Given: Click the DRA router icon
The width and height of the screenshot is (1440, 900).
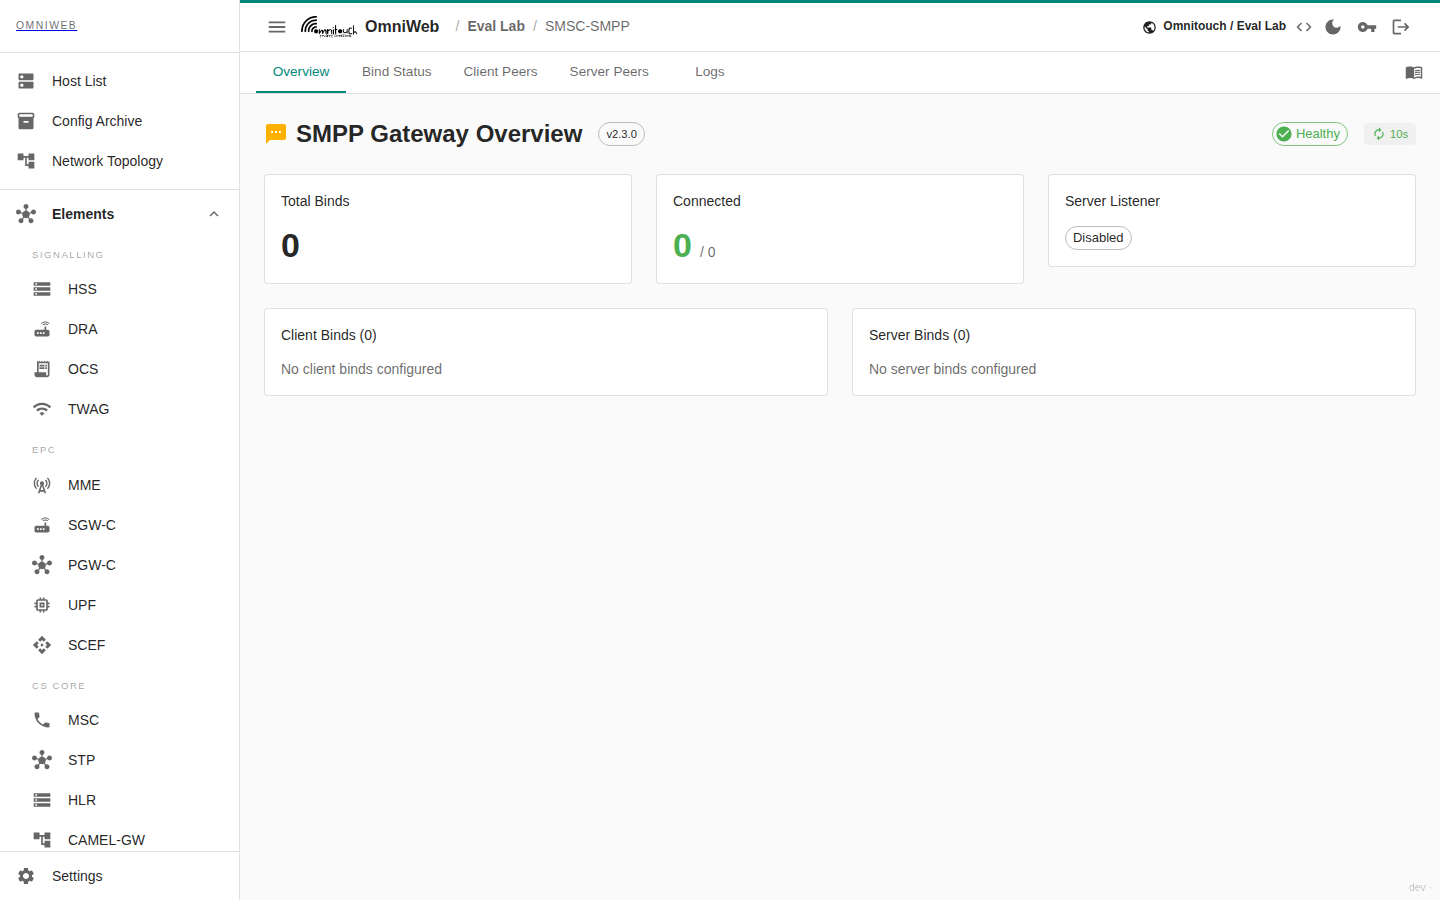Looking at the screenshot, I should pos(42,329).
